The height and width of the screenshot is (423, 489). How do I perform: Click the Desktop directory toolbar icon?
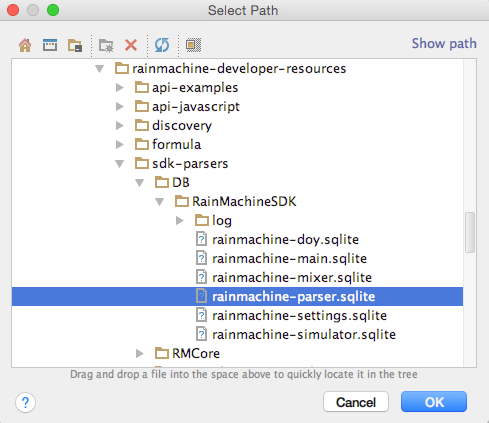50,45
